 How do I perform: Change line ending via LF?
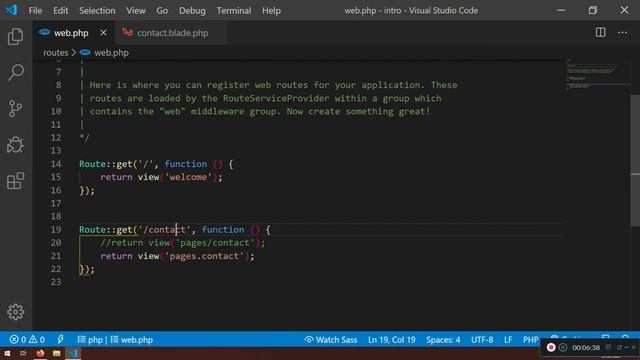(508, 340)
